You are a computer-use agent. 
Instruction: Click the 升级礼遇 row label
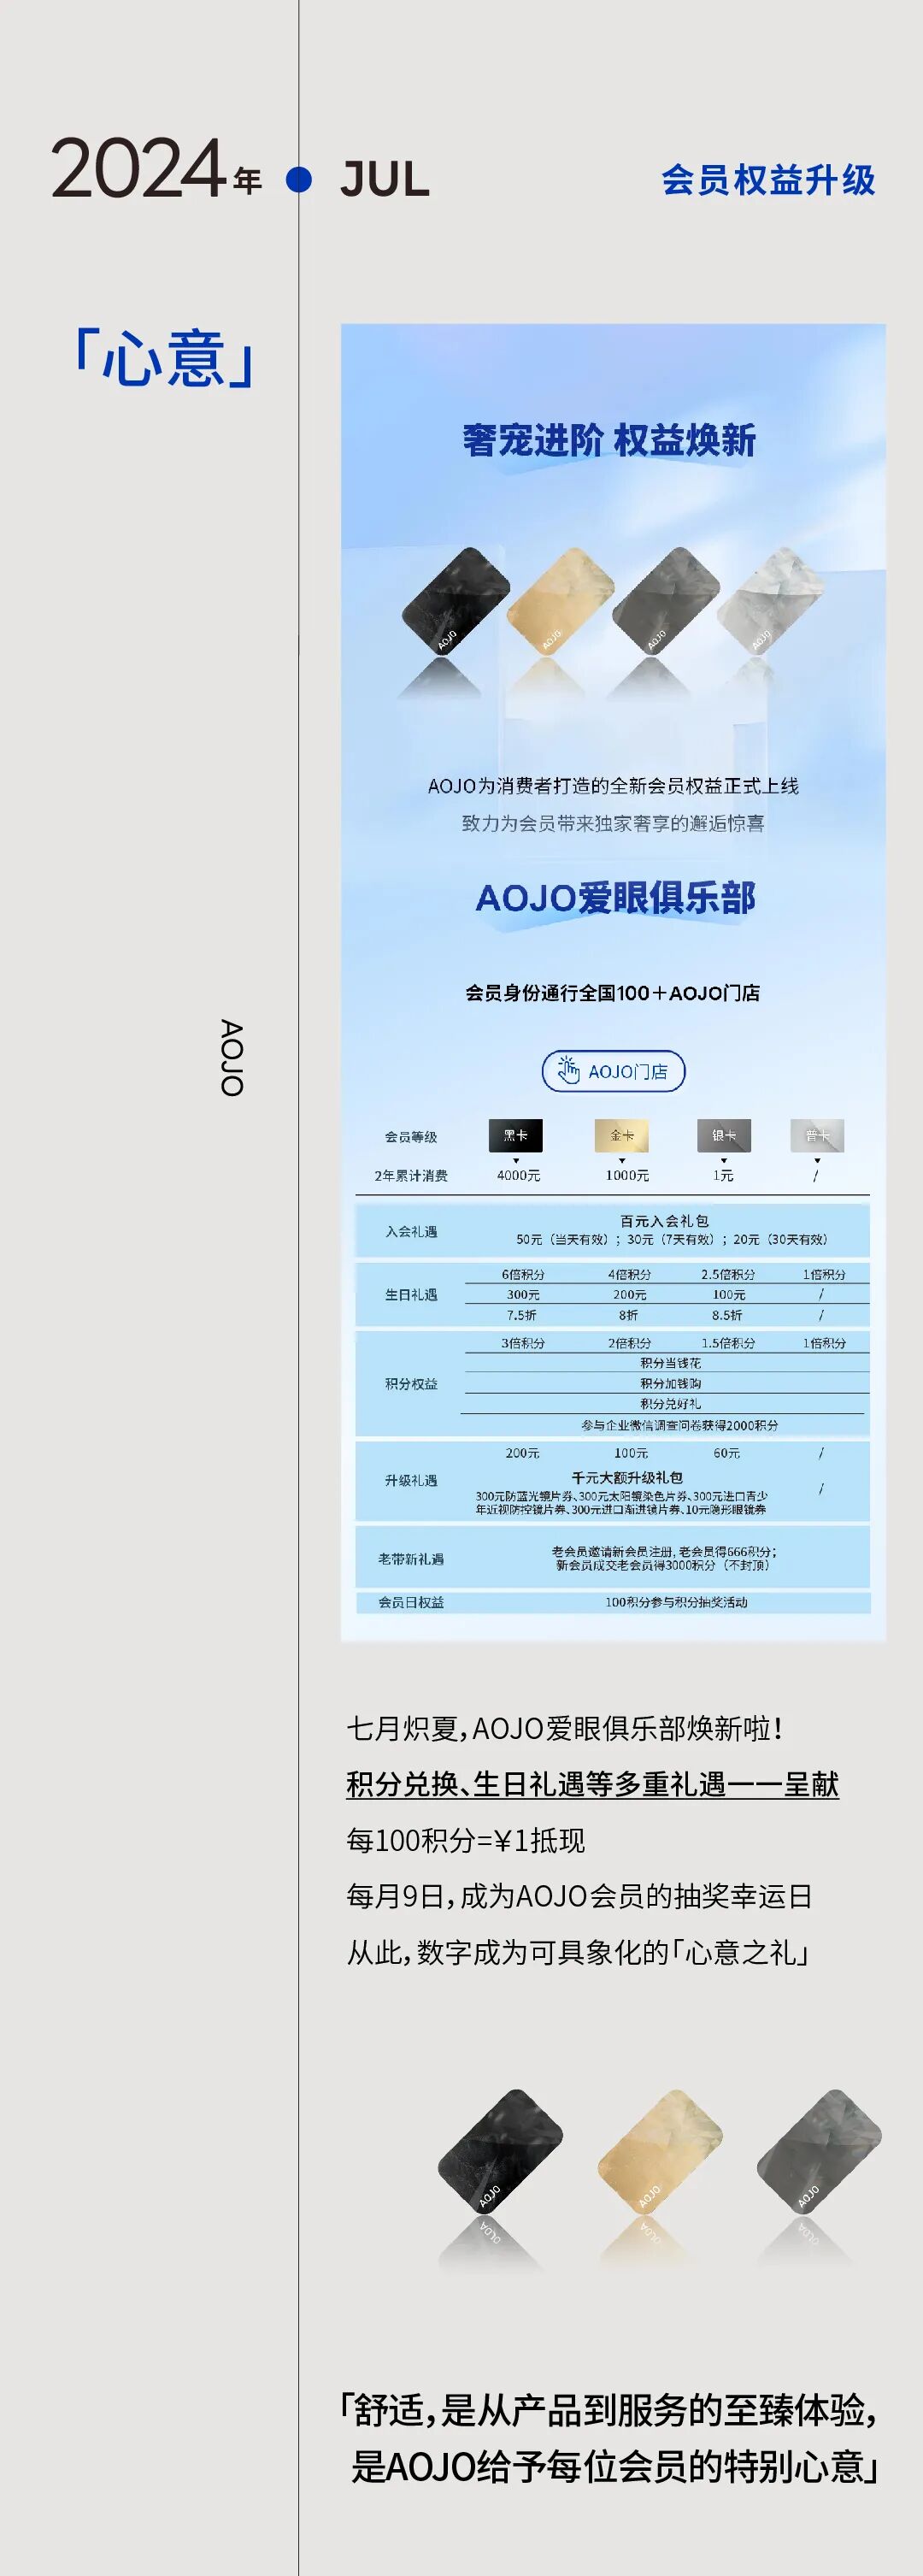coord(411,1481)
